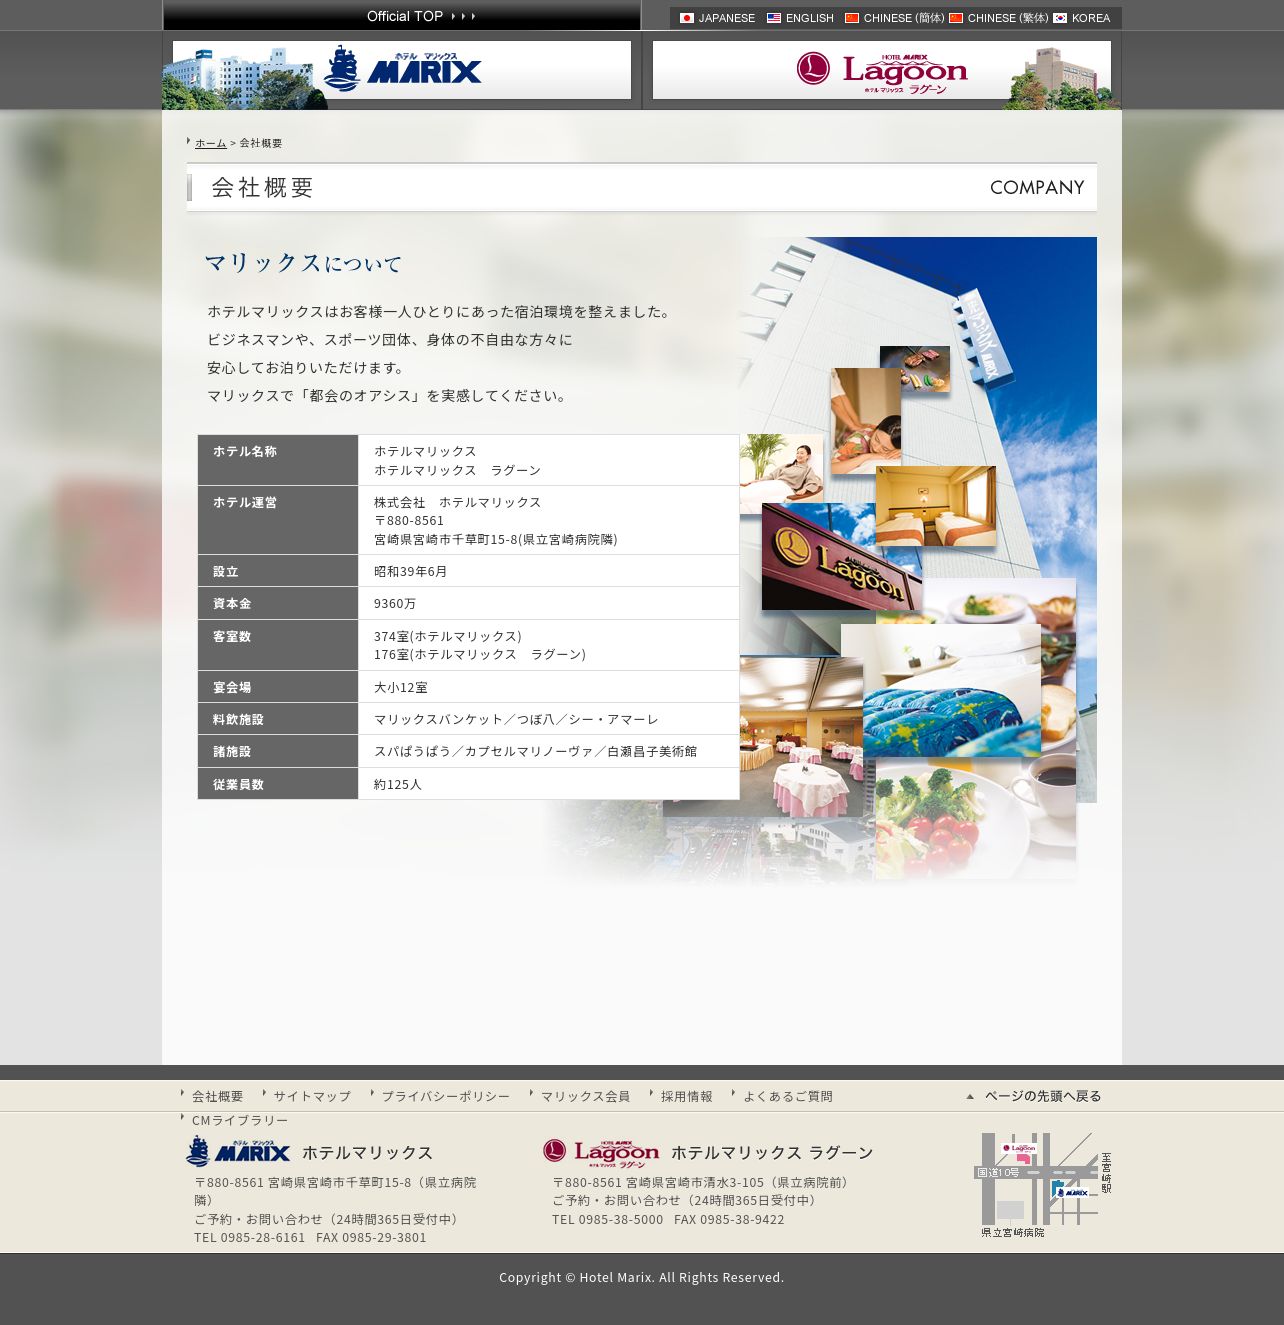Click the massage spa photo thumbnail
Image resolution: width=1284 pixels, height=1325 pixels.
[x=866, y=420]
